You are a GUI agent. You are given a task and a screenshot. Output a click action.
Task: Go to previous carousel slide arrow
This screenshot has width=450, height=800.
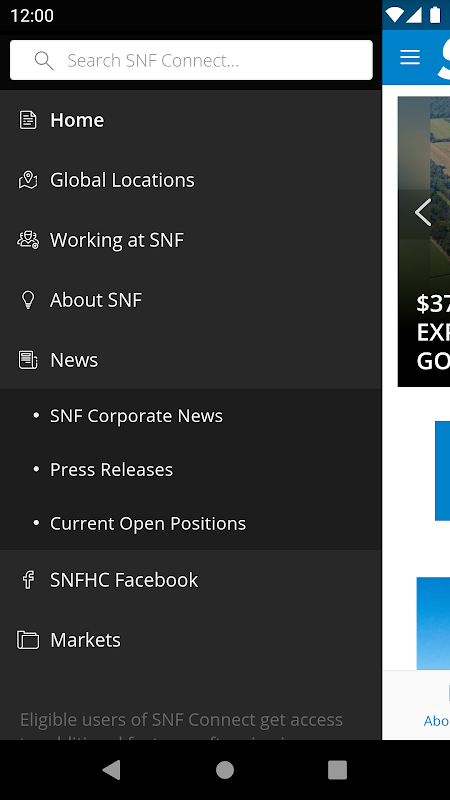423,212
